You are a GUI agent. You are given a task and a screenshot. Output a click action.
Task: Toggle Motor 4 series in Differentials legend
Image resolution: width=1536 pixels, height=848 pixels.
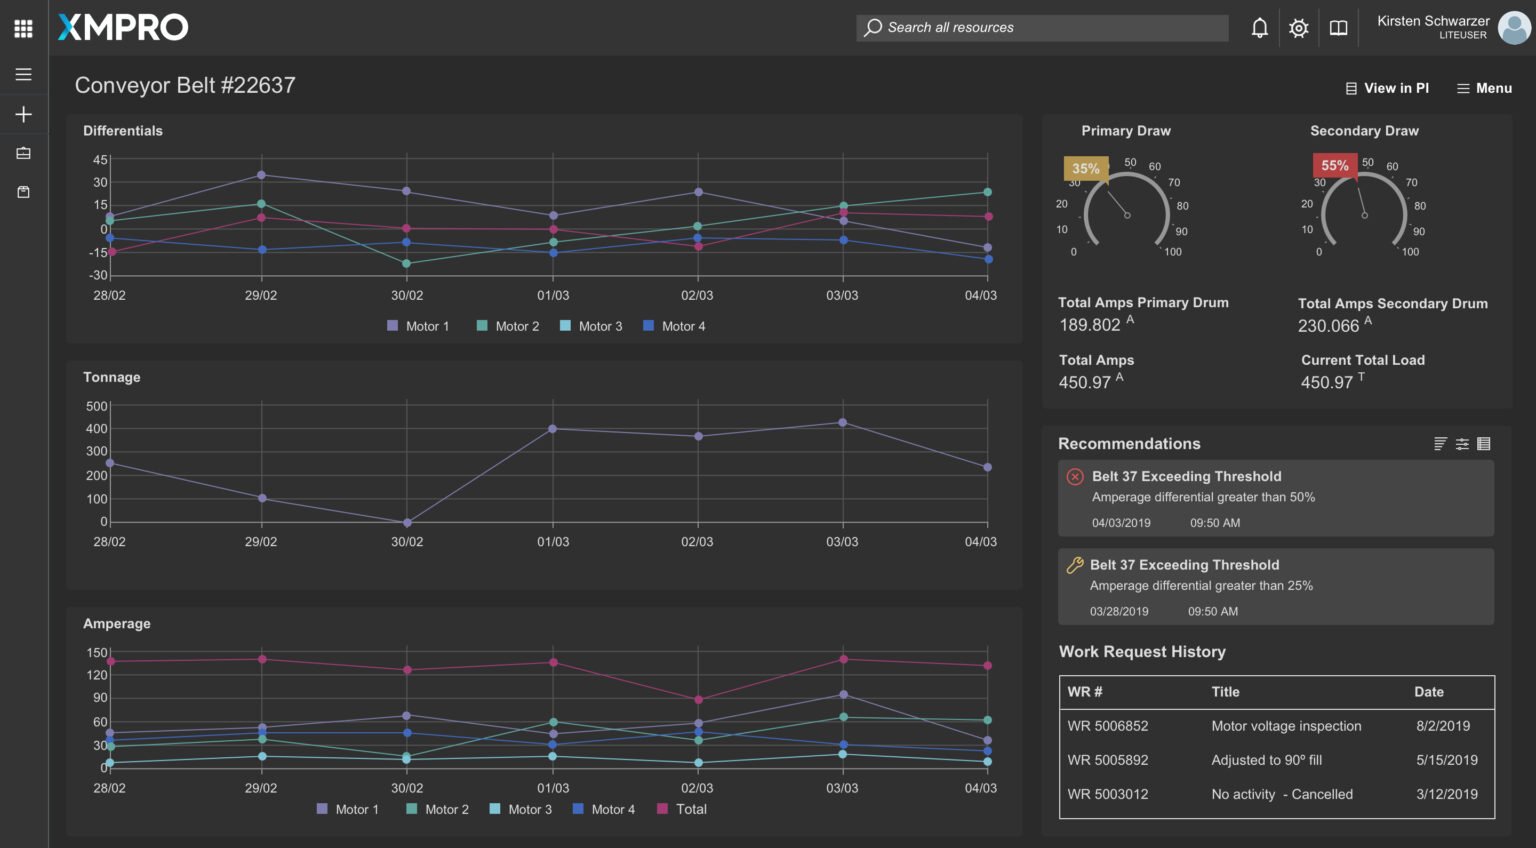coord(674,326)
